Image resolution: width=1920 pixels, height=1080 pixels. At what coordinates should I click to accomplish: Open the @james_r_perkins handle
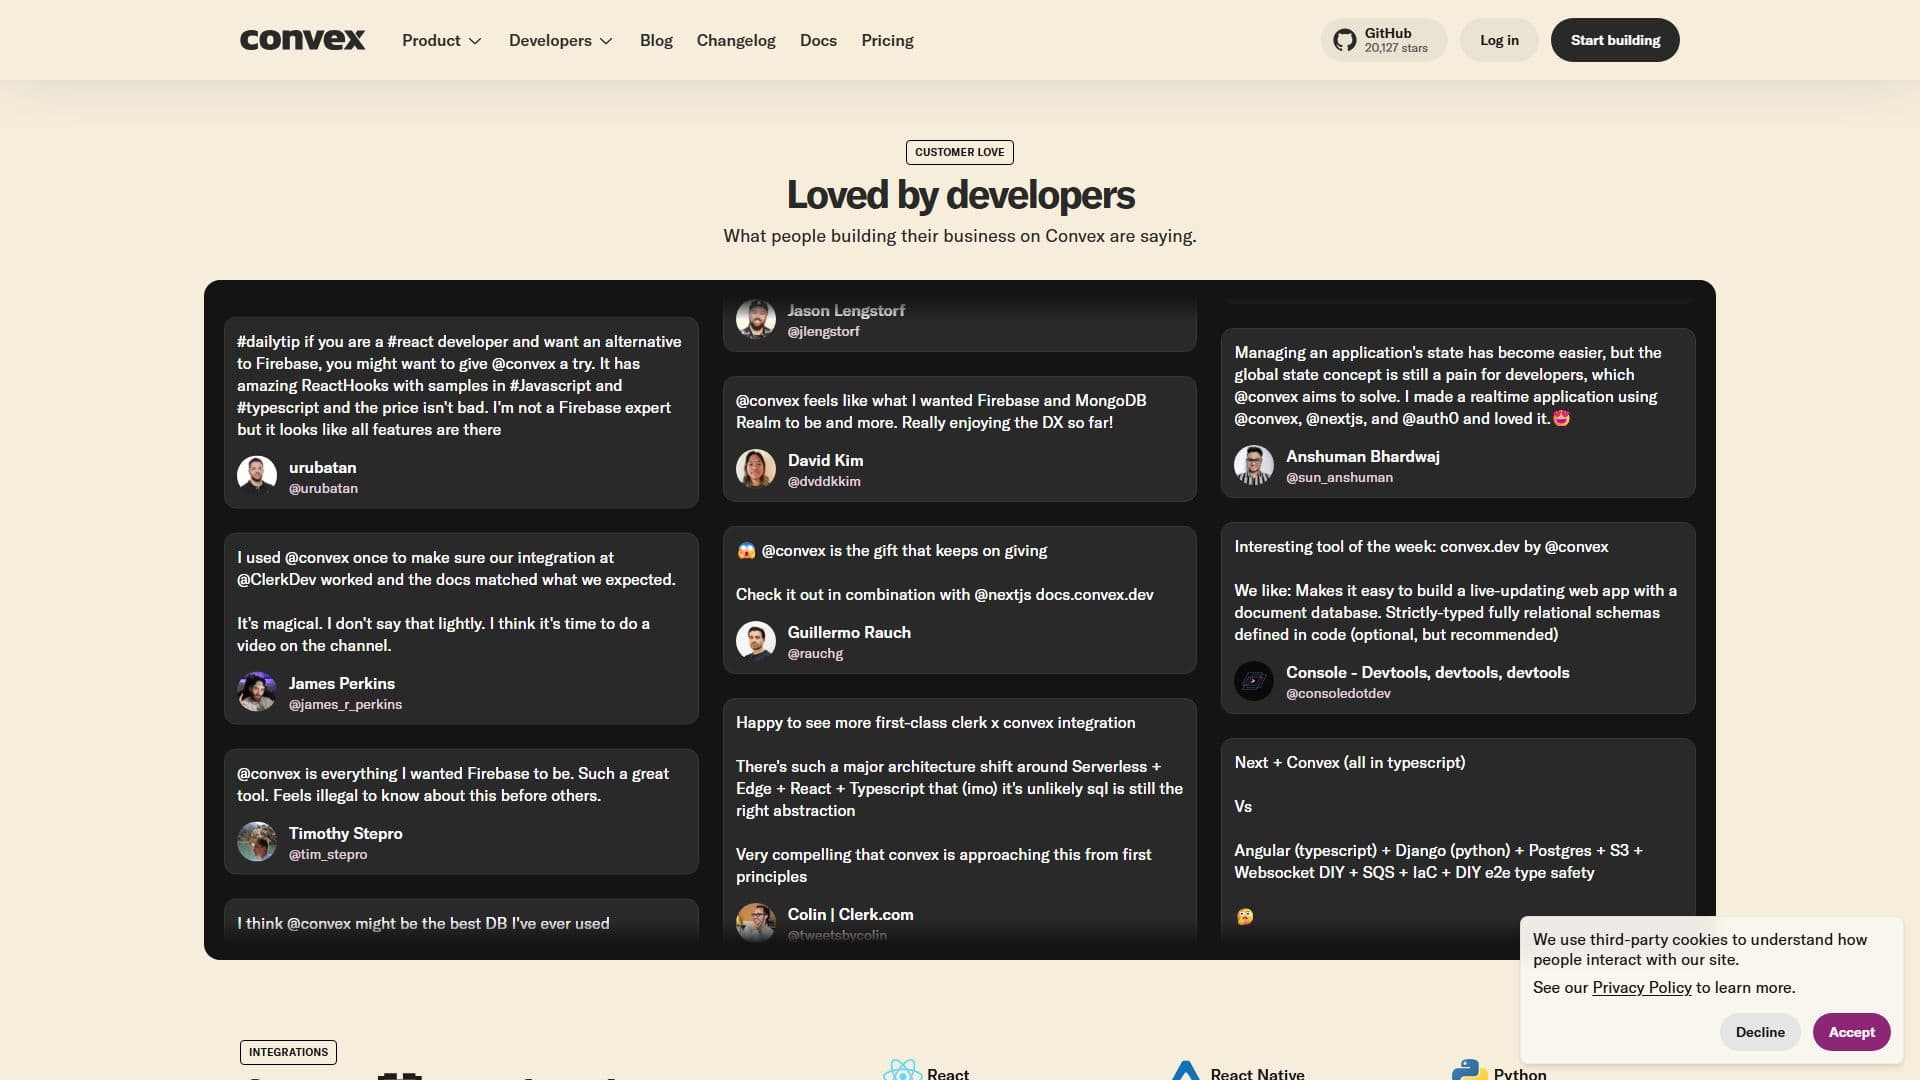[x=345, y=704]
